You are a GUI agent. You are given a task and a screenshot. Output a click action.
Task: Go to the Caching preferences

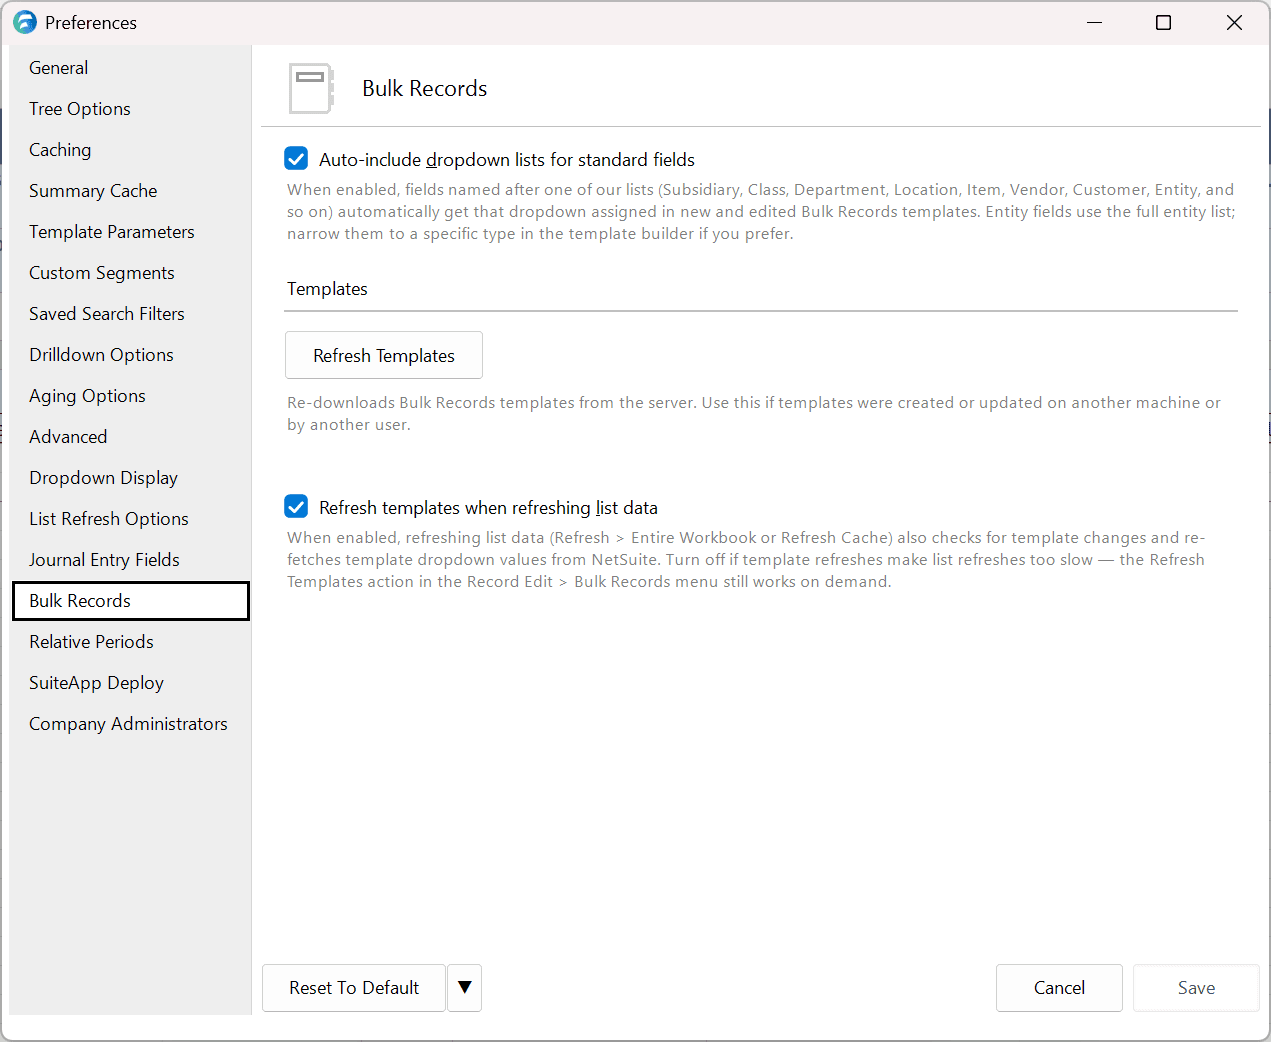[130, 150]
